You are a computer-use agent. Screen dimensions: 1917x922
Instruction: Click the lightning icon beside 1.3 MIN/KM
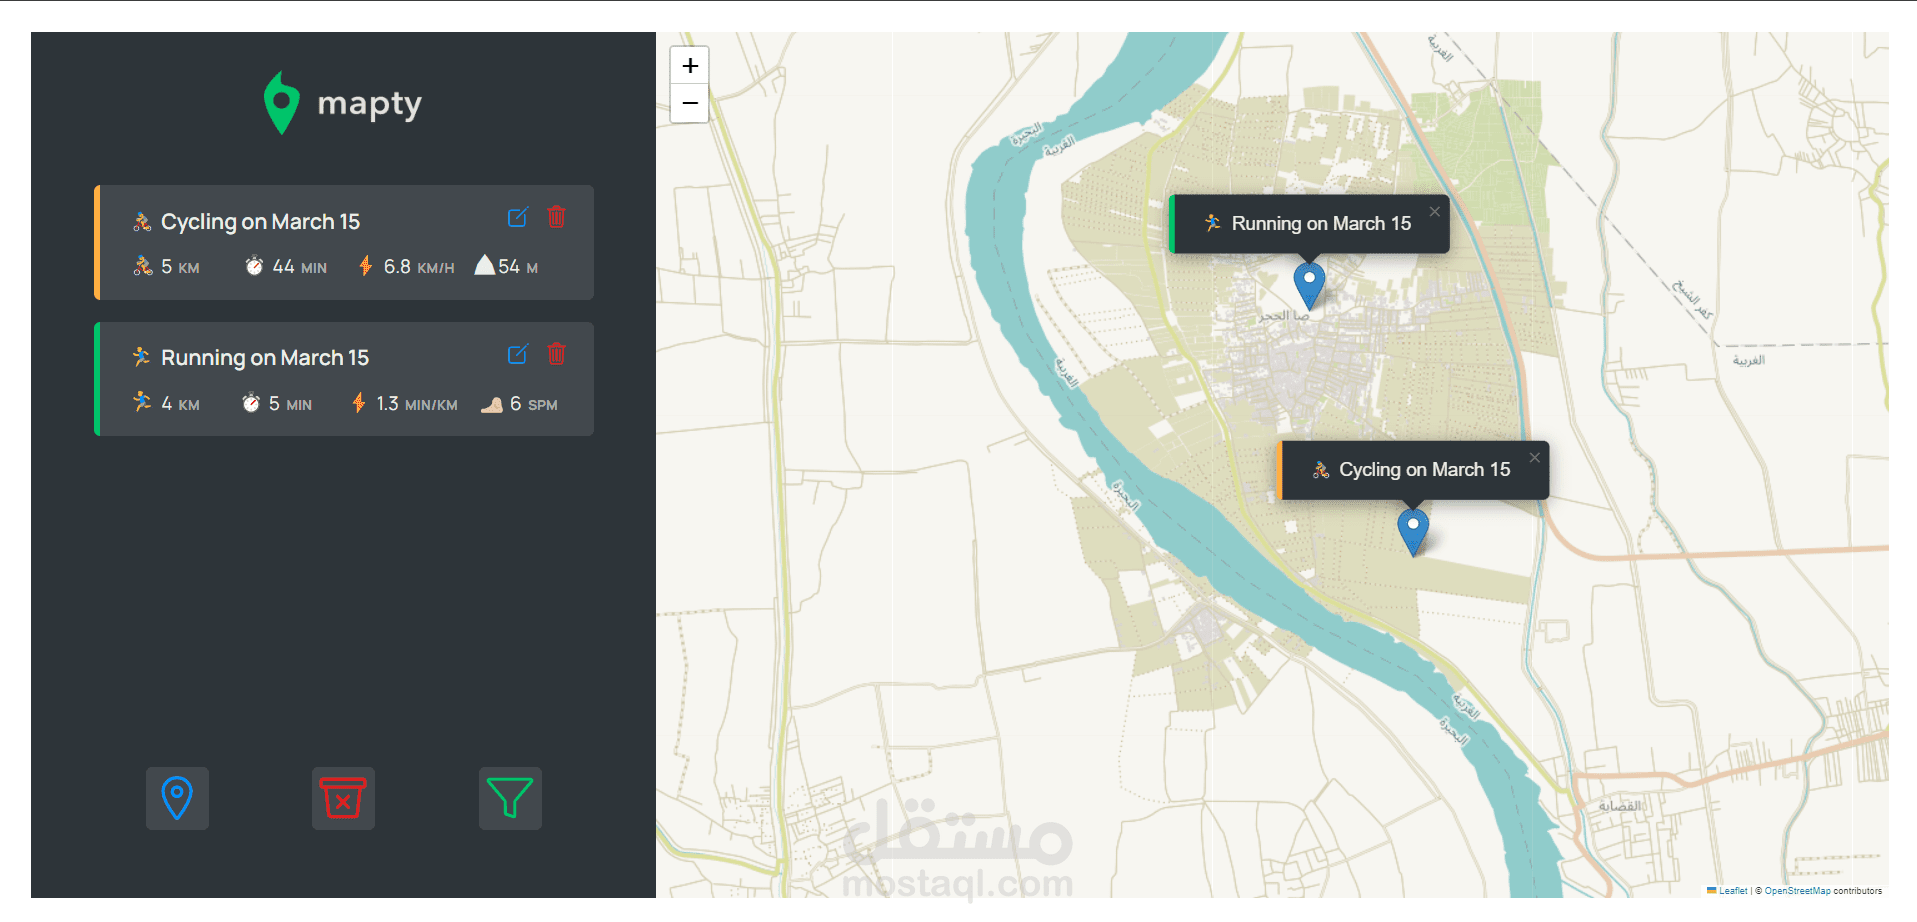point(359,403)
